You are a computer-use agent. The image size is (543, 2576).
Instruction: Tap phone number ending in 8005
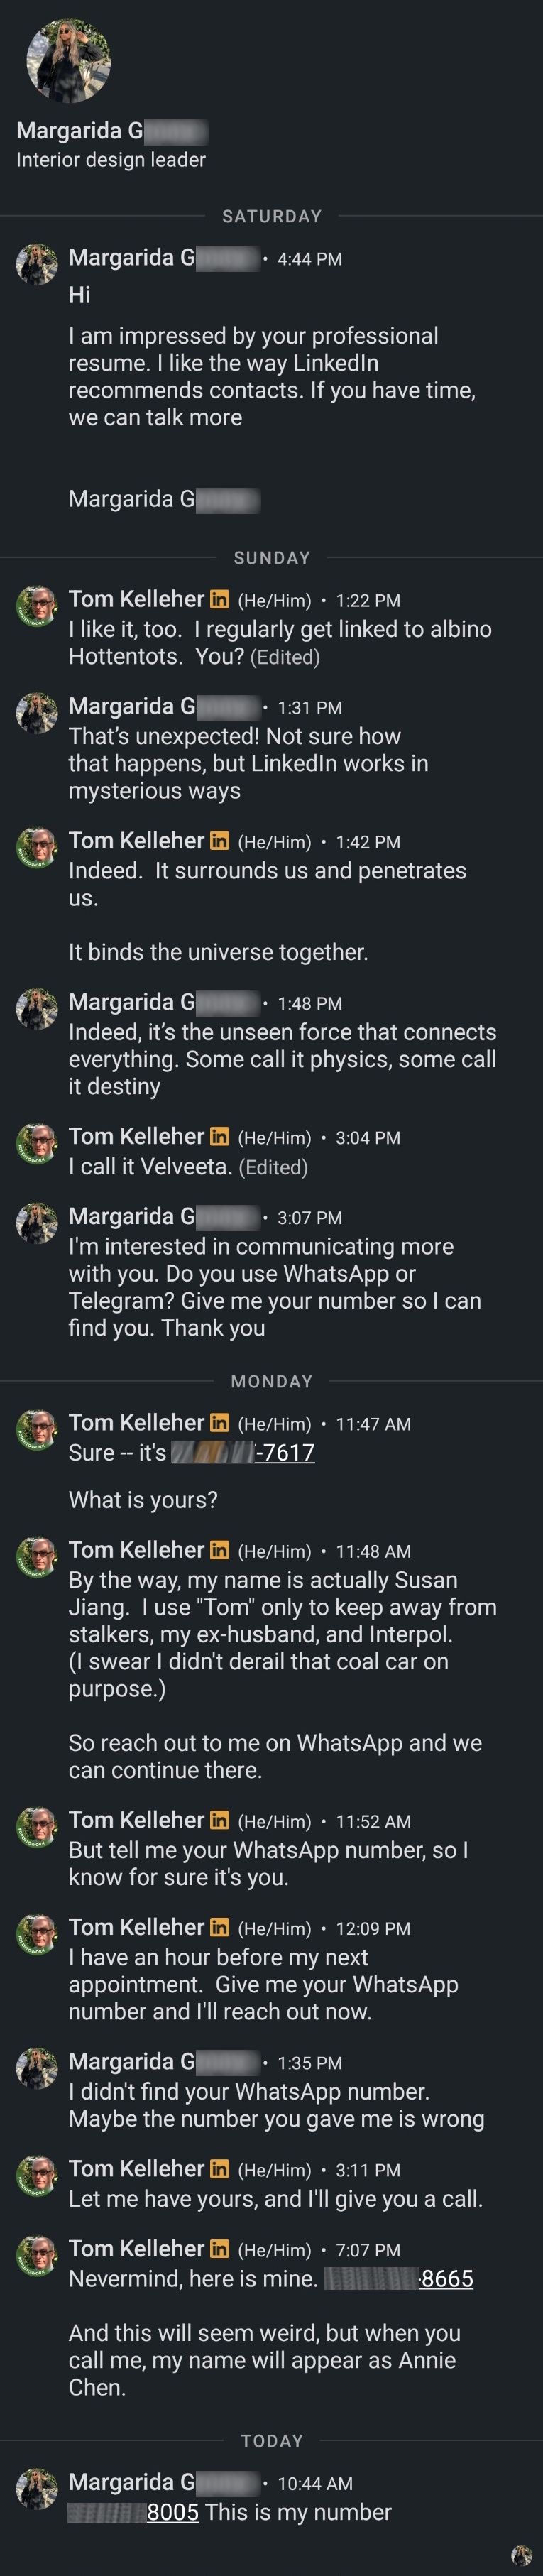click(x=133, y=2512)
